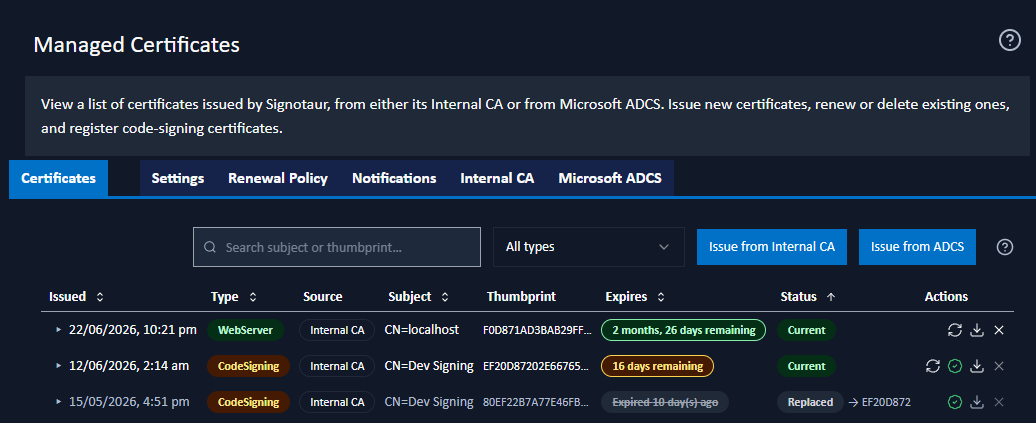Click the Thumbprint column header
Screen dimensions: 1036x423
(x=521, y=297)
